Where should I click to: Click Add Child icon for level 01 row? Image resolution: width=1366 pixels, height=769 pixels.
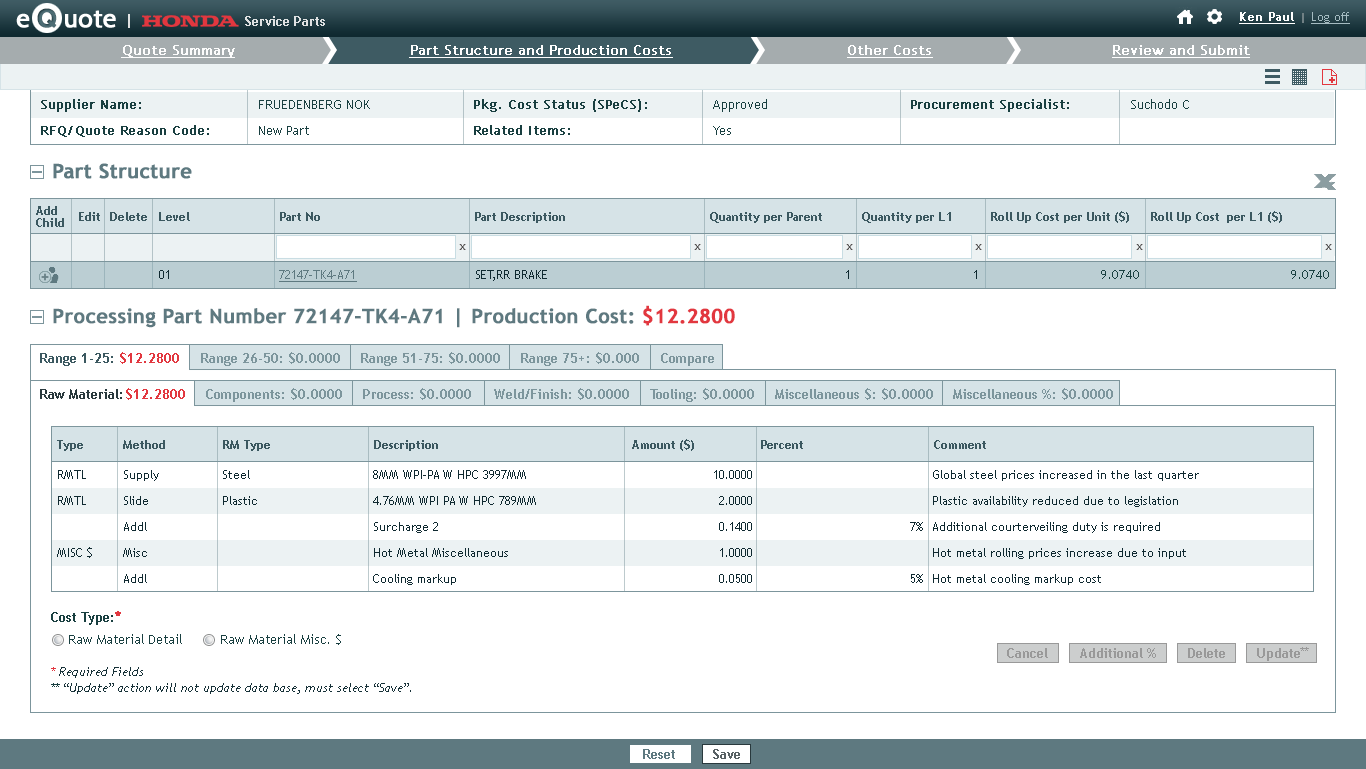click(48, 275)
